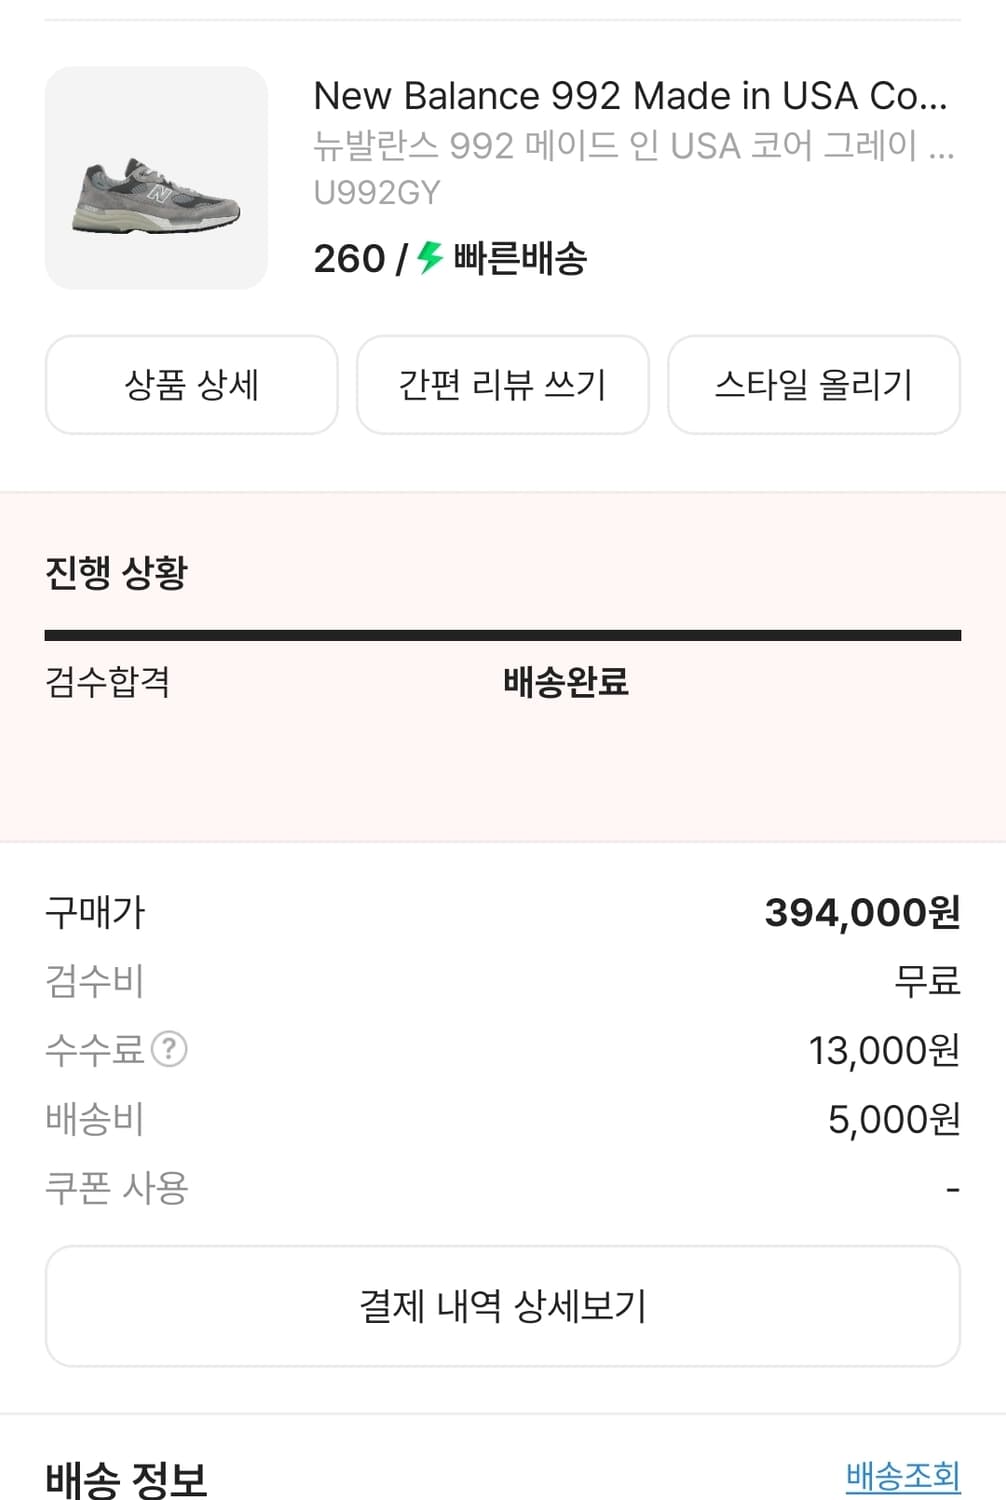Image resolution: width=1006 pixels, height=1500 pixels.
Task: Click the 쿠폰 사용 row label
Action: pos(117,1188)
